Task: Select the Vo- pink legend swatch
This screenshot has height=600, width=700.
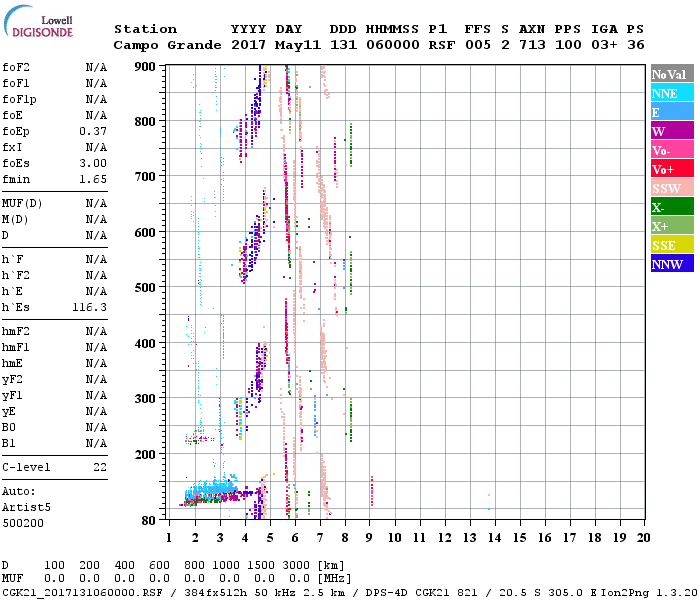Action: click(672, 150)
